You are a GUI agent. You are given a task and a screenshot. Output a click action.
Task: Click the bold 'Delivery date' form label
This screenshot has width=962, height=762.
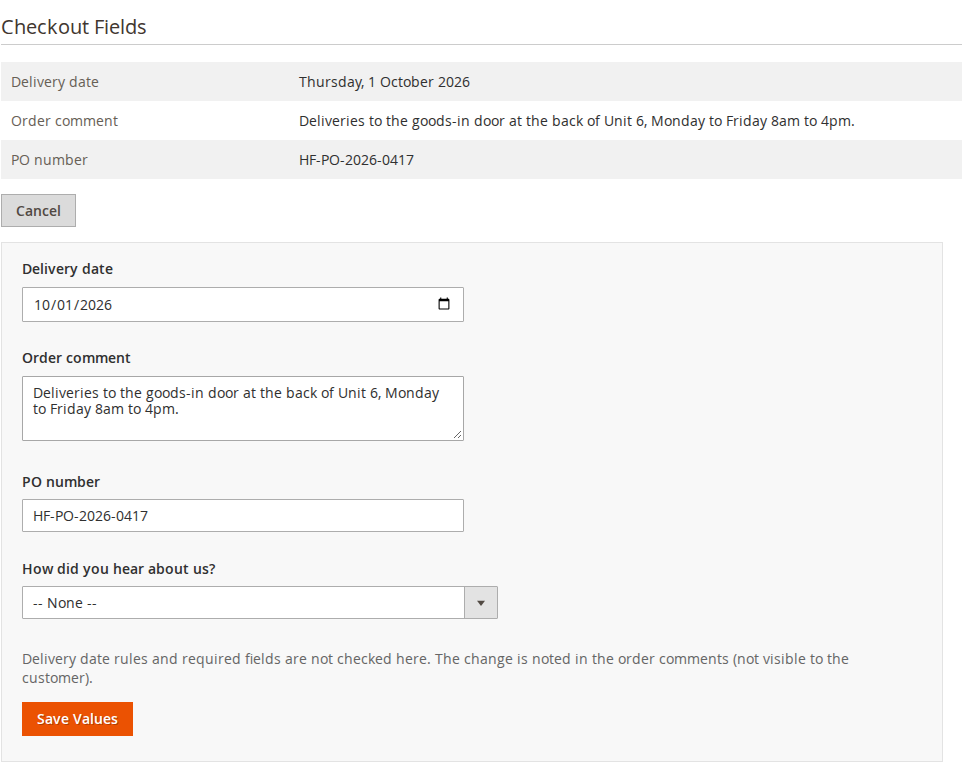pos(67,269)
